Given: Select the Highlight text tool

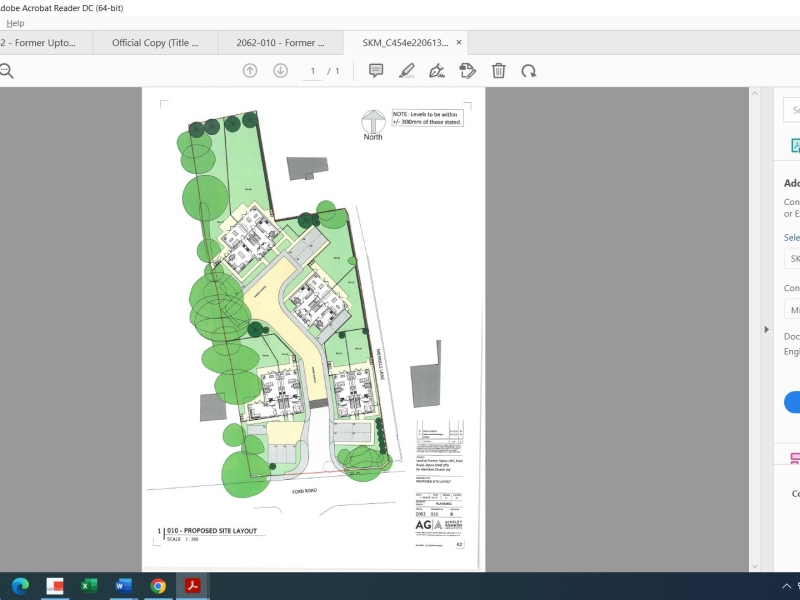Looking at the screenshot, I should [406, 70].
